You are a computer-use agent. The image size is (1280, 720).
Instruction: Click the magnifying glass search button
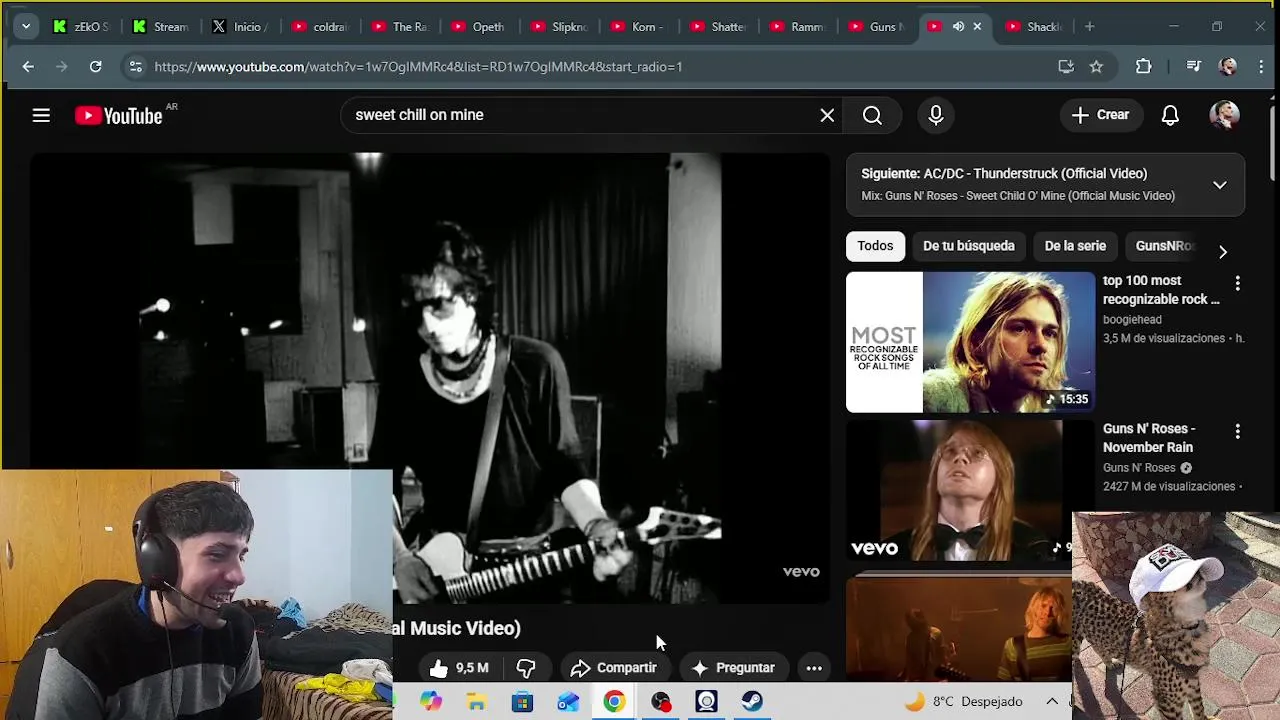pyautogui.click(x=872, y=115)
